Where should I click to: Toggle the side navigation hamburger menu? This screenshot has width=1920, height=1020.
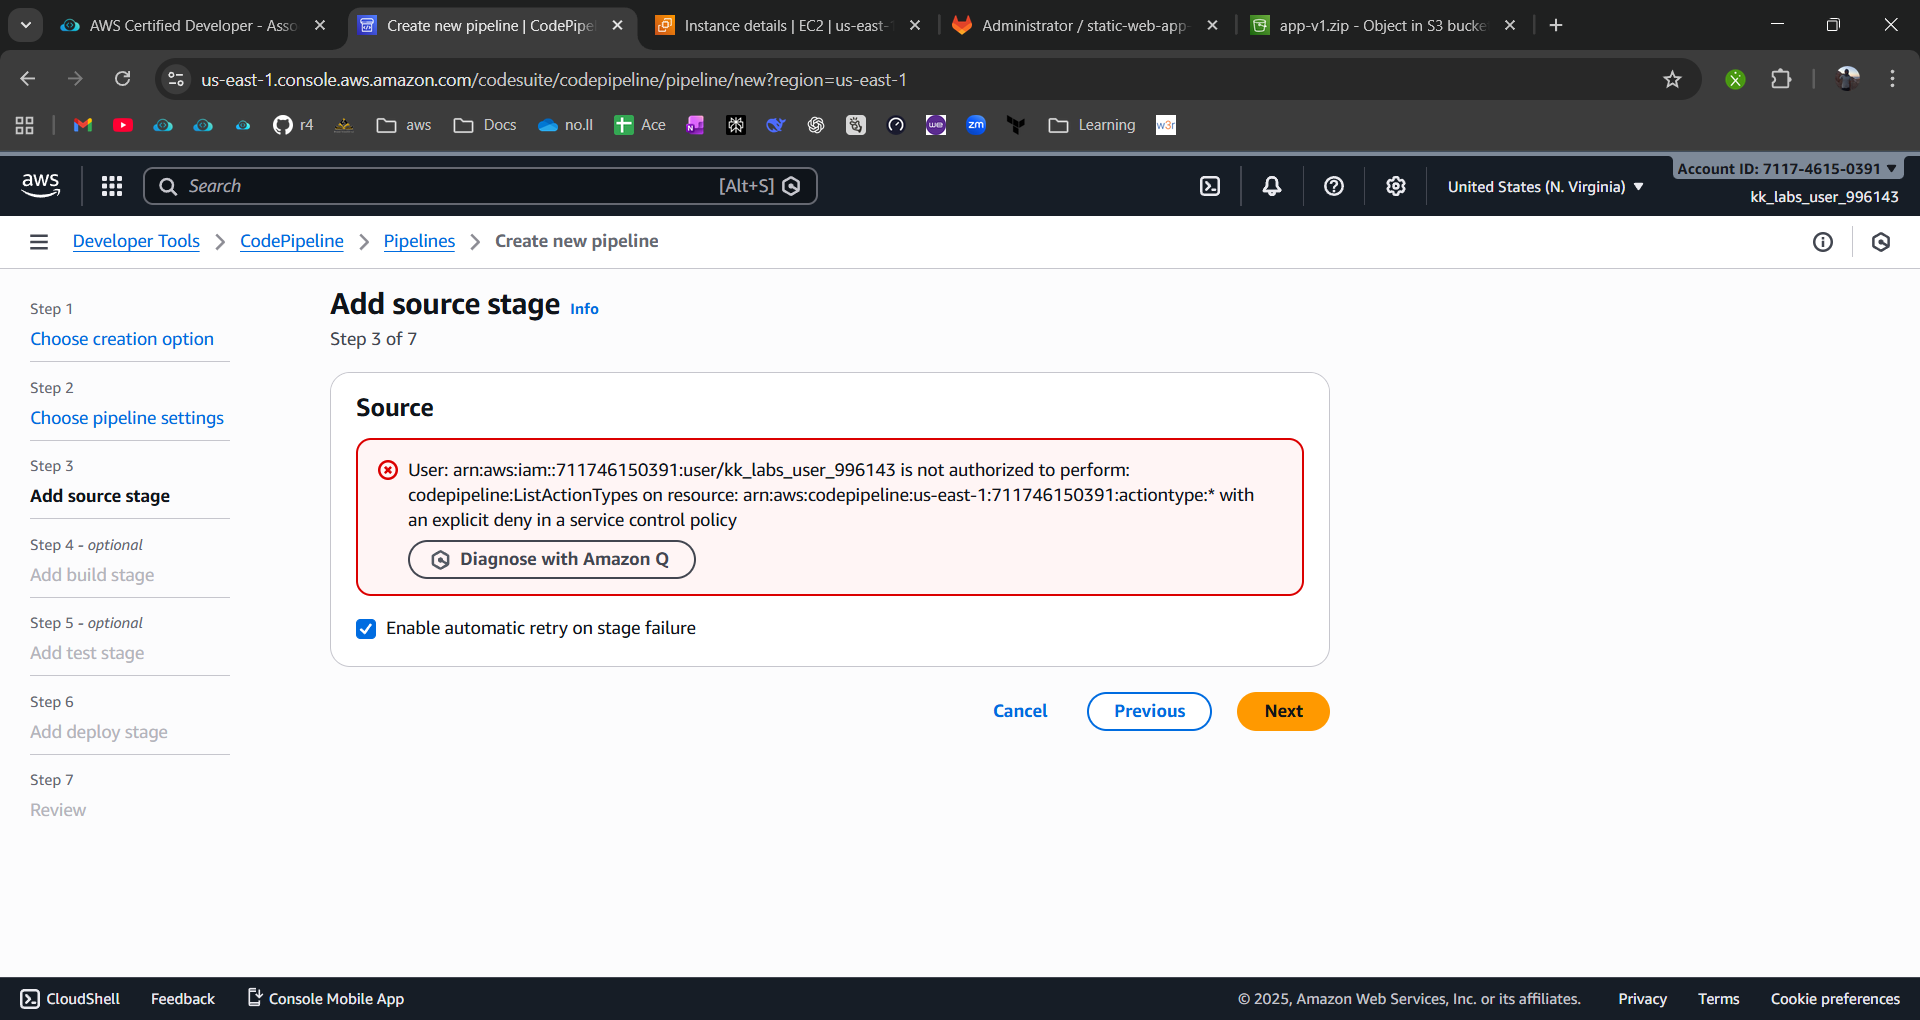39,242
